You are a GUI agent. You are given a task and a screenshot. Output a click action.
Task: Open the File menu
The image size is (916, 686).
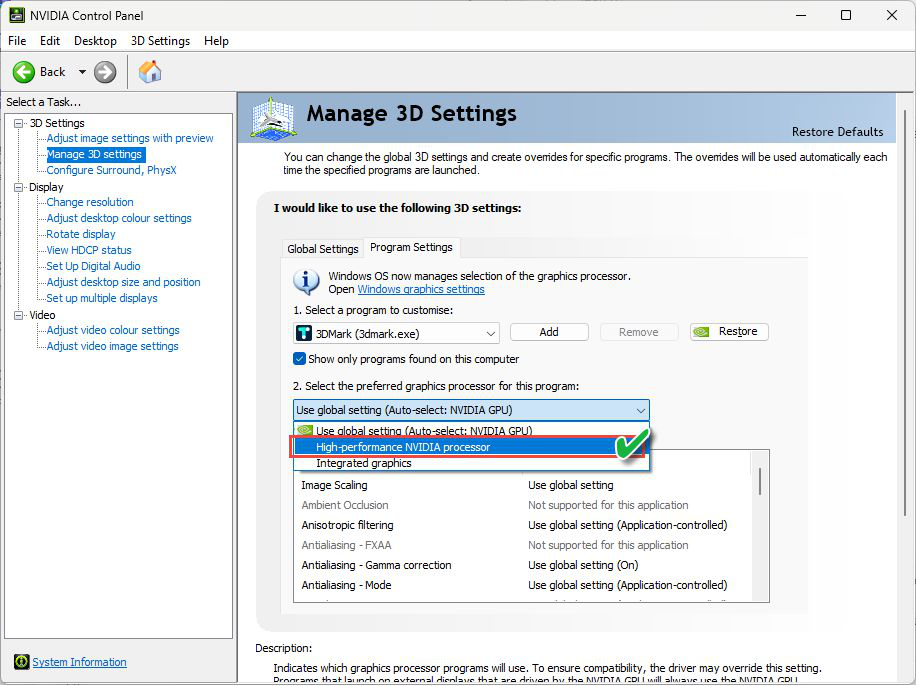point(17,41)
